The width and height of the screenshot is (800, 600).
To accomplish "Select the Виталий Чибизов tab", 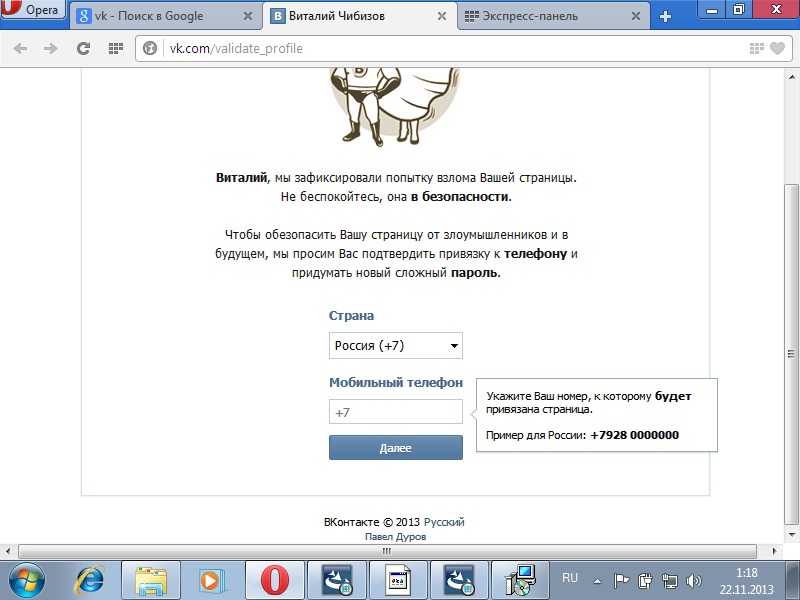I will pos(359,16).
